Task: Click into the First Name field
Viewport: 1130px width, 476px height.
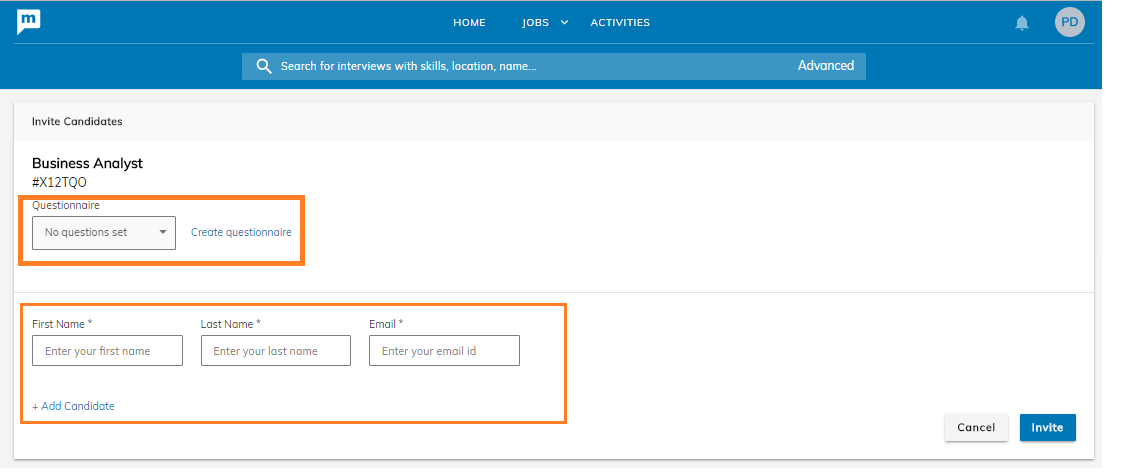Action: click(x=107, y=351)
